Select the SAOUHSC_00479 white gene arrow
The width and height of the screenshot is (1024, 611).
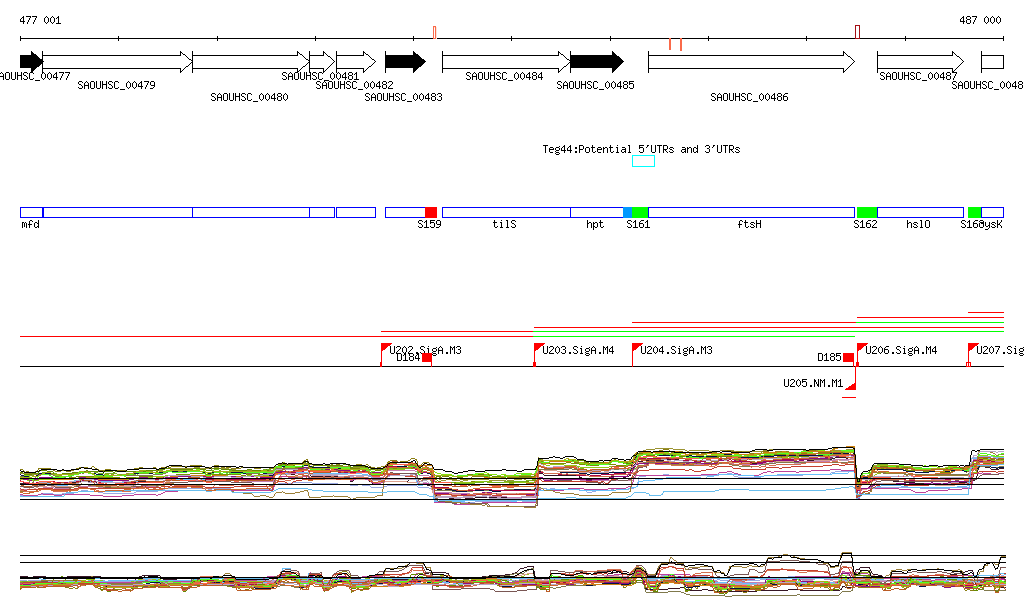pyautogui.click(x=116, y=62)
